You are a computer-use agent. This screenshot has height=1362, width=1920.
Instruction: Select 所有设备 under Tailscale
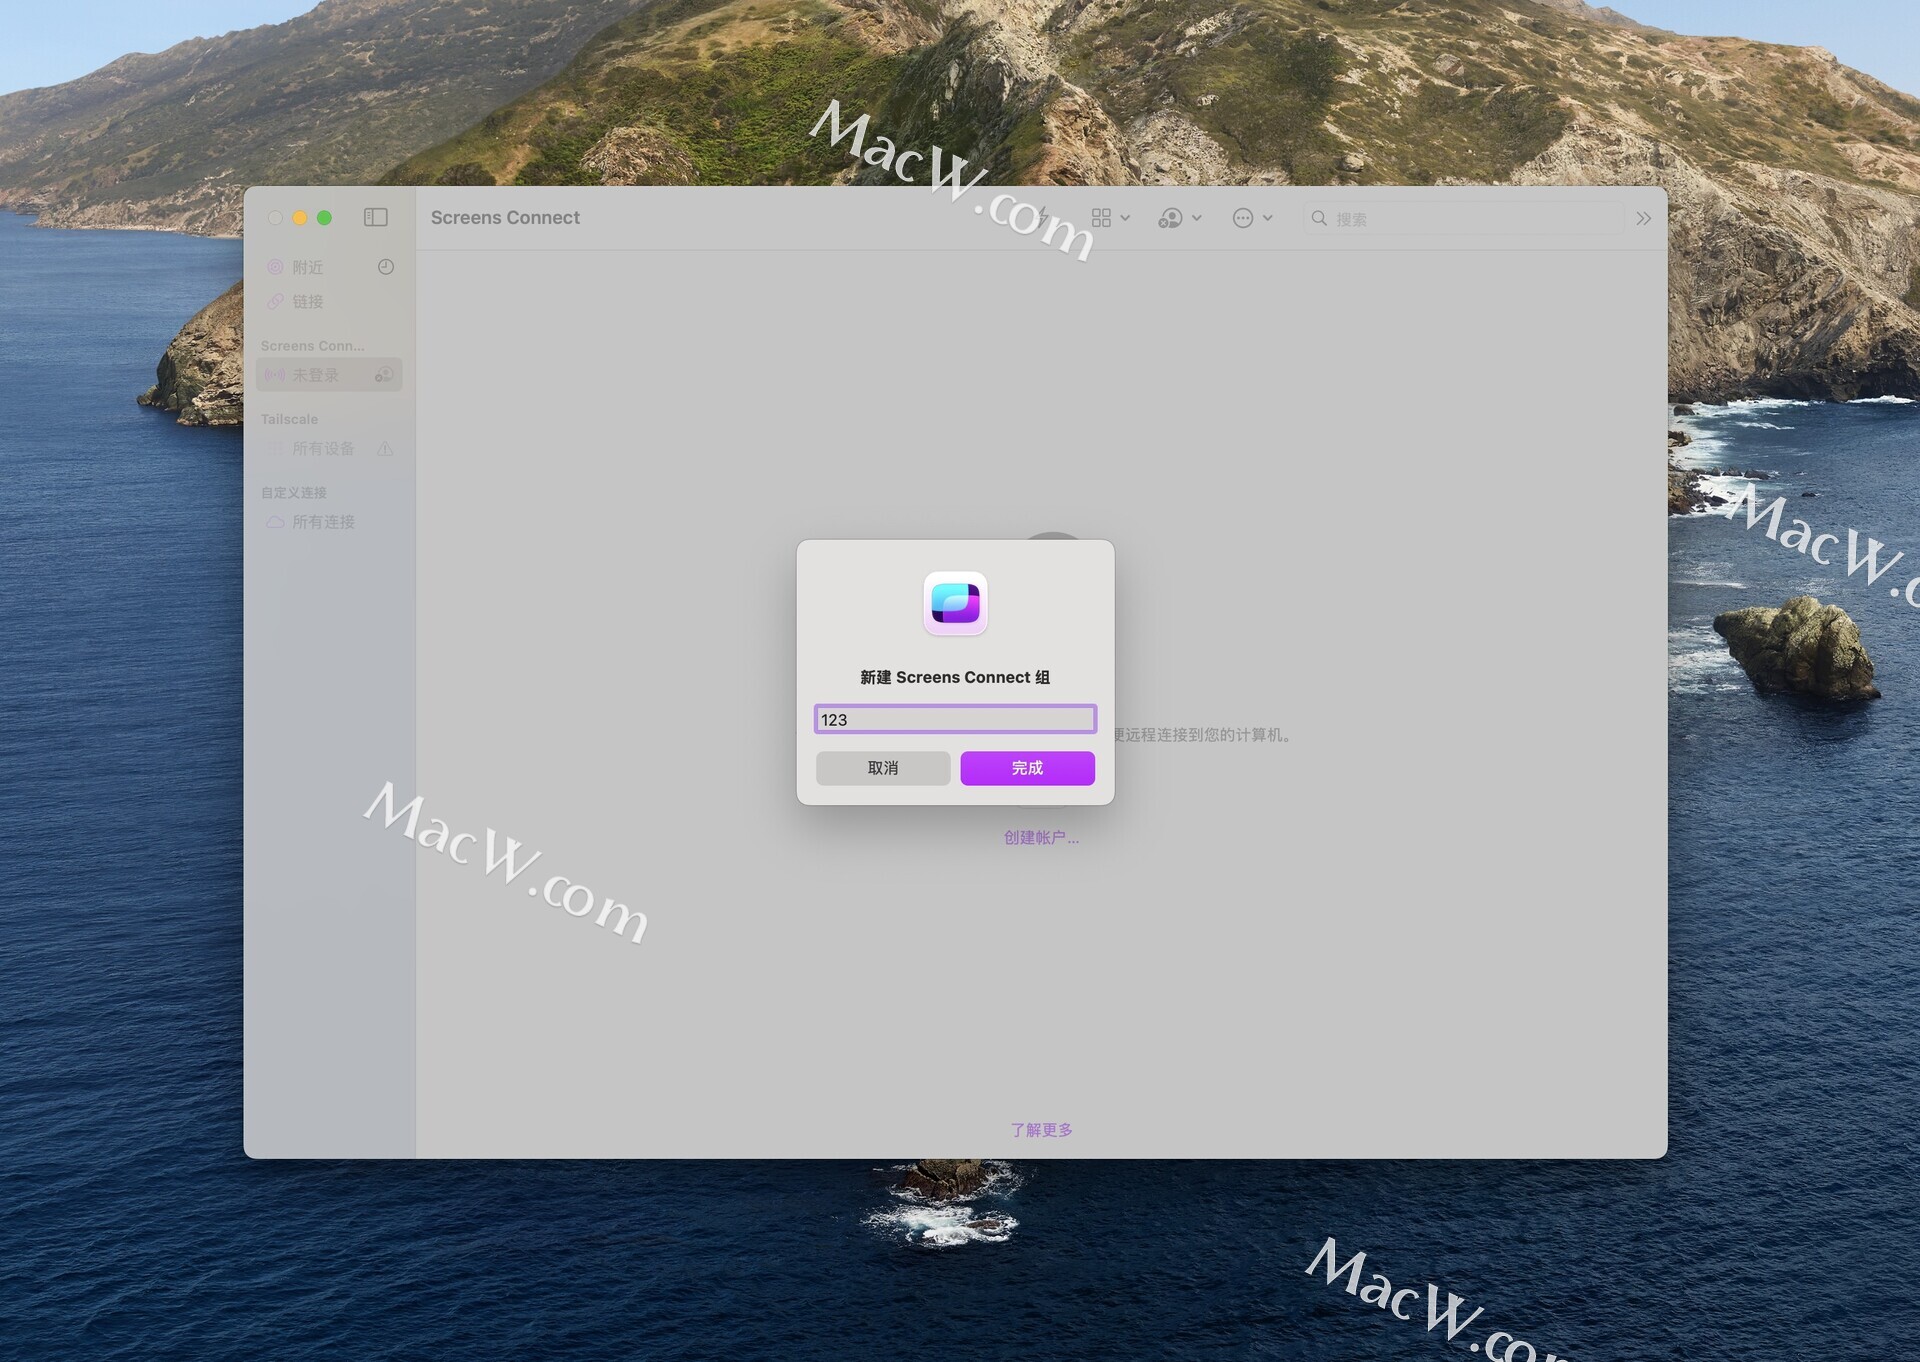[323, 449]
